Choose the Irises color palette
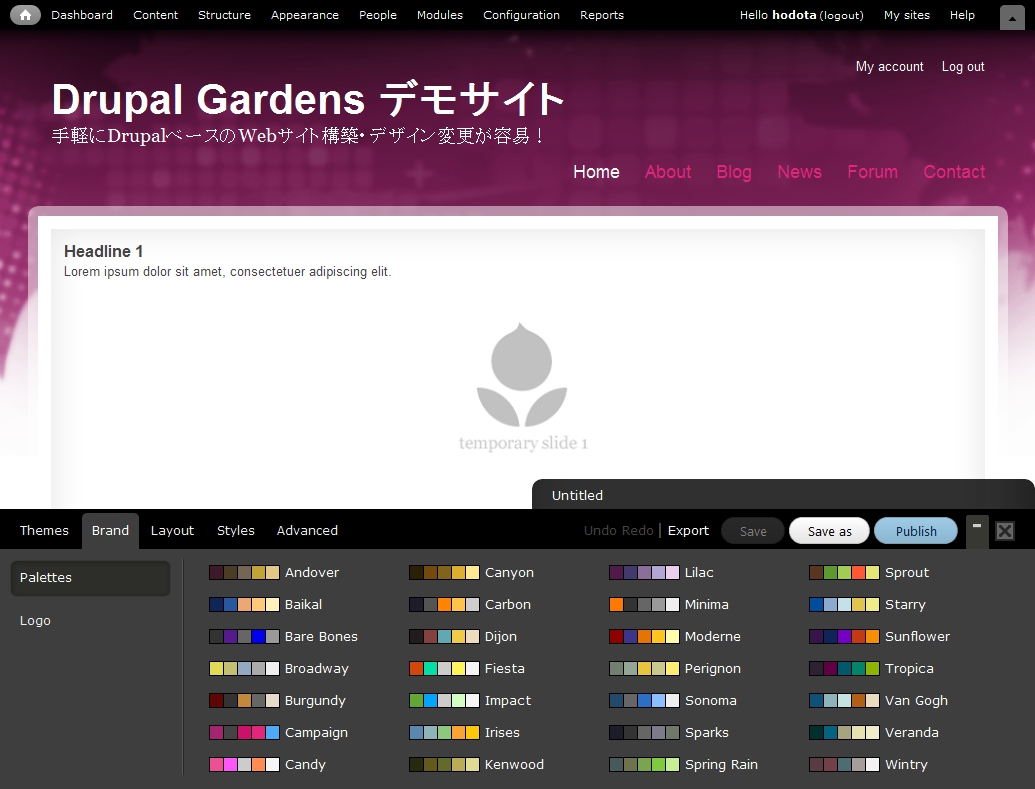The image size is (1035, 789). click(x=464, y=732)
